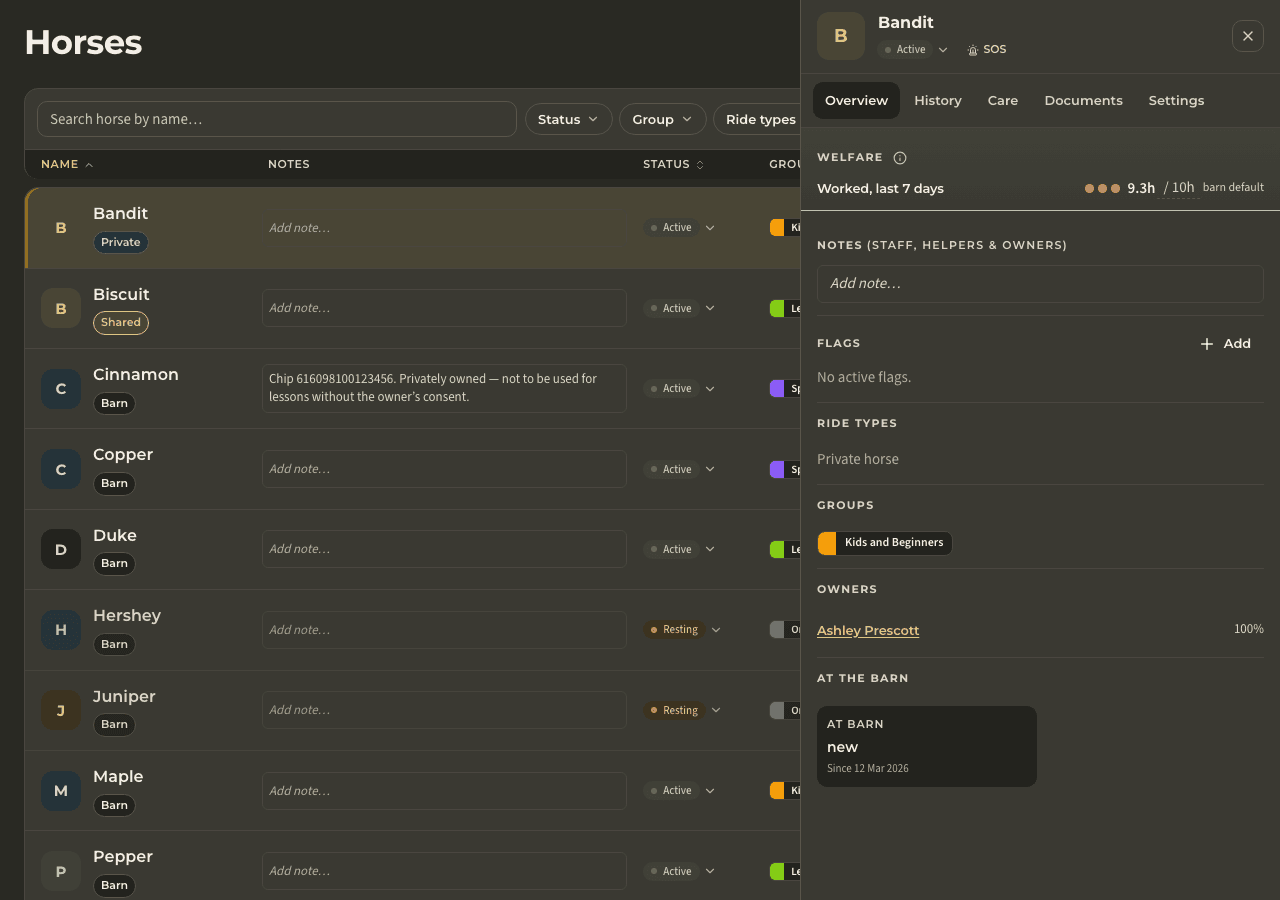Click Juniper's avatar icon

61,710
